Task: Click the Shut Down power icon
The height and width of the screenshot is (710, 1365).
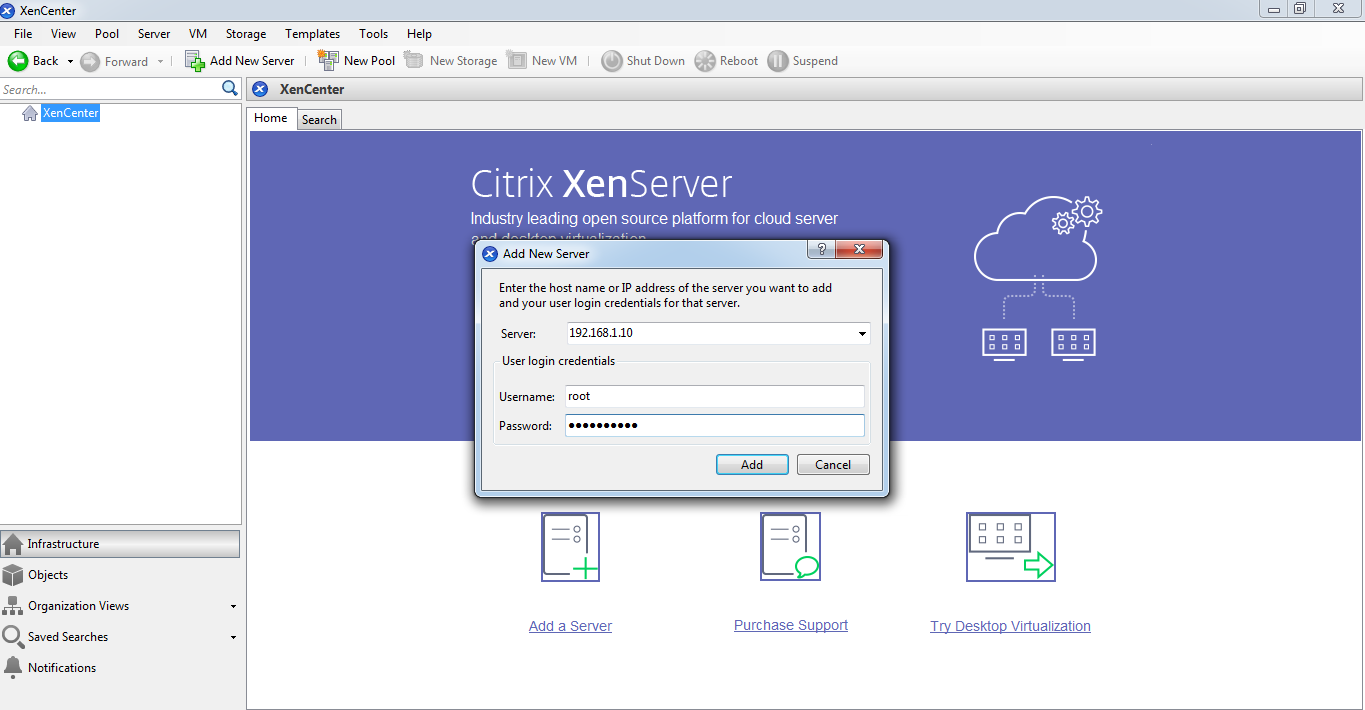Action: tap(611, 61)
